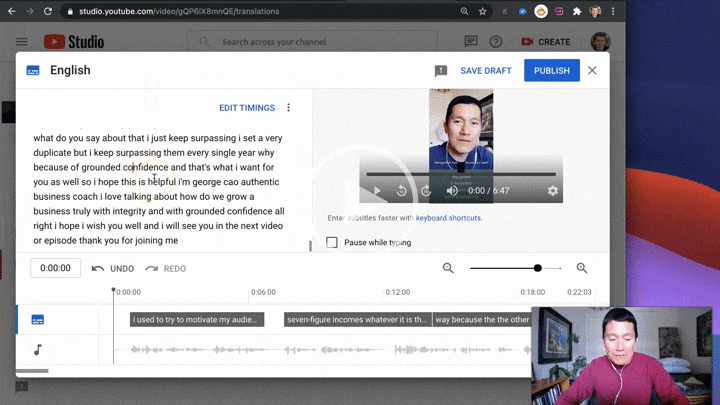Select caption 'i used to try to motivate'
This screenshot has height=405, width=720.
[197, 320]
